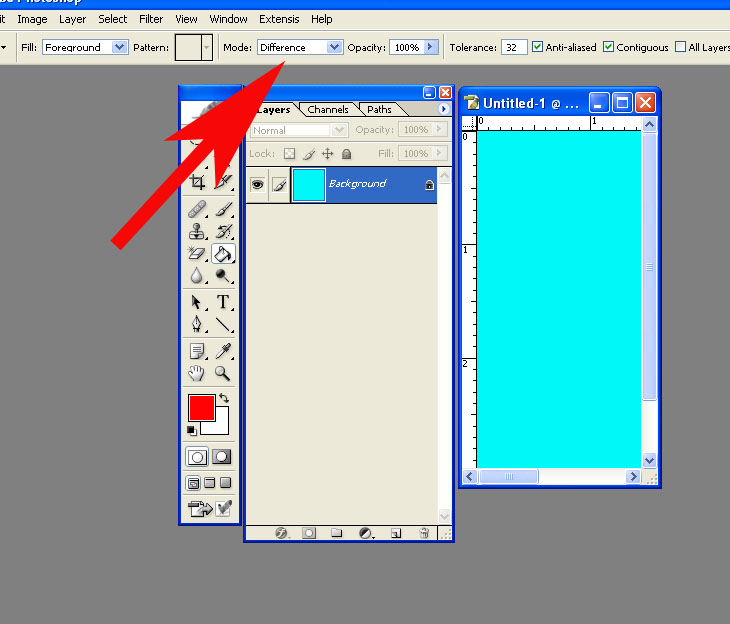
Task: Select the Paint Bucket tool
Action: tap(222, 255)
